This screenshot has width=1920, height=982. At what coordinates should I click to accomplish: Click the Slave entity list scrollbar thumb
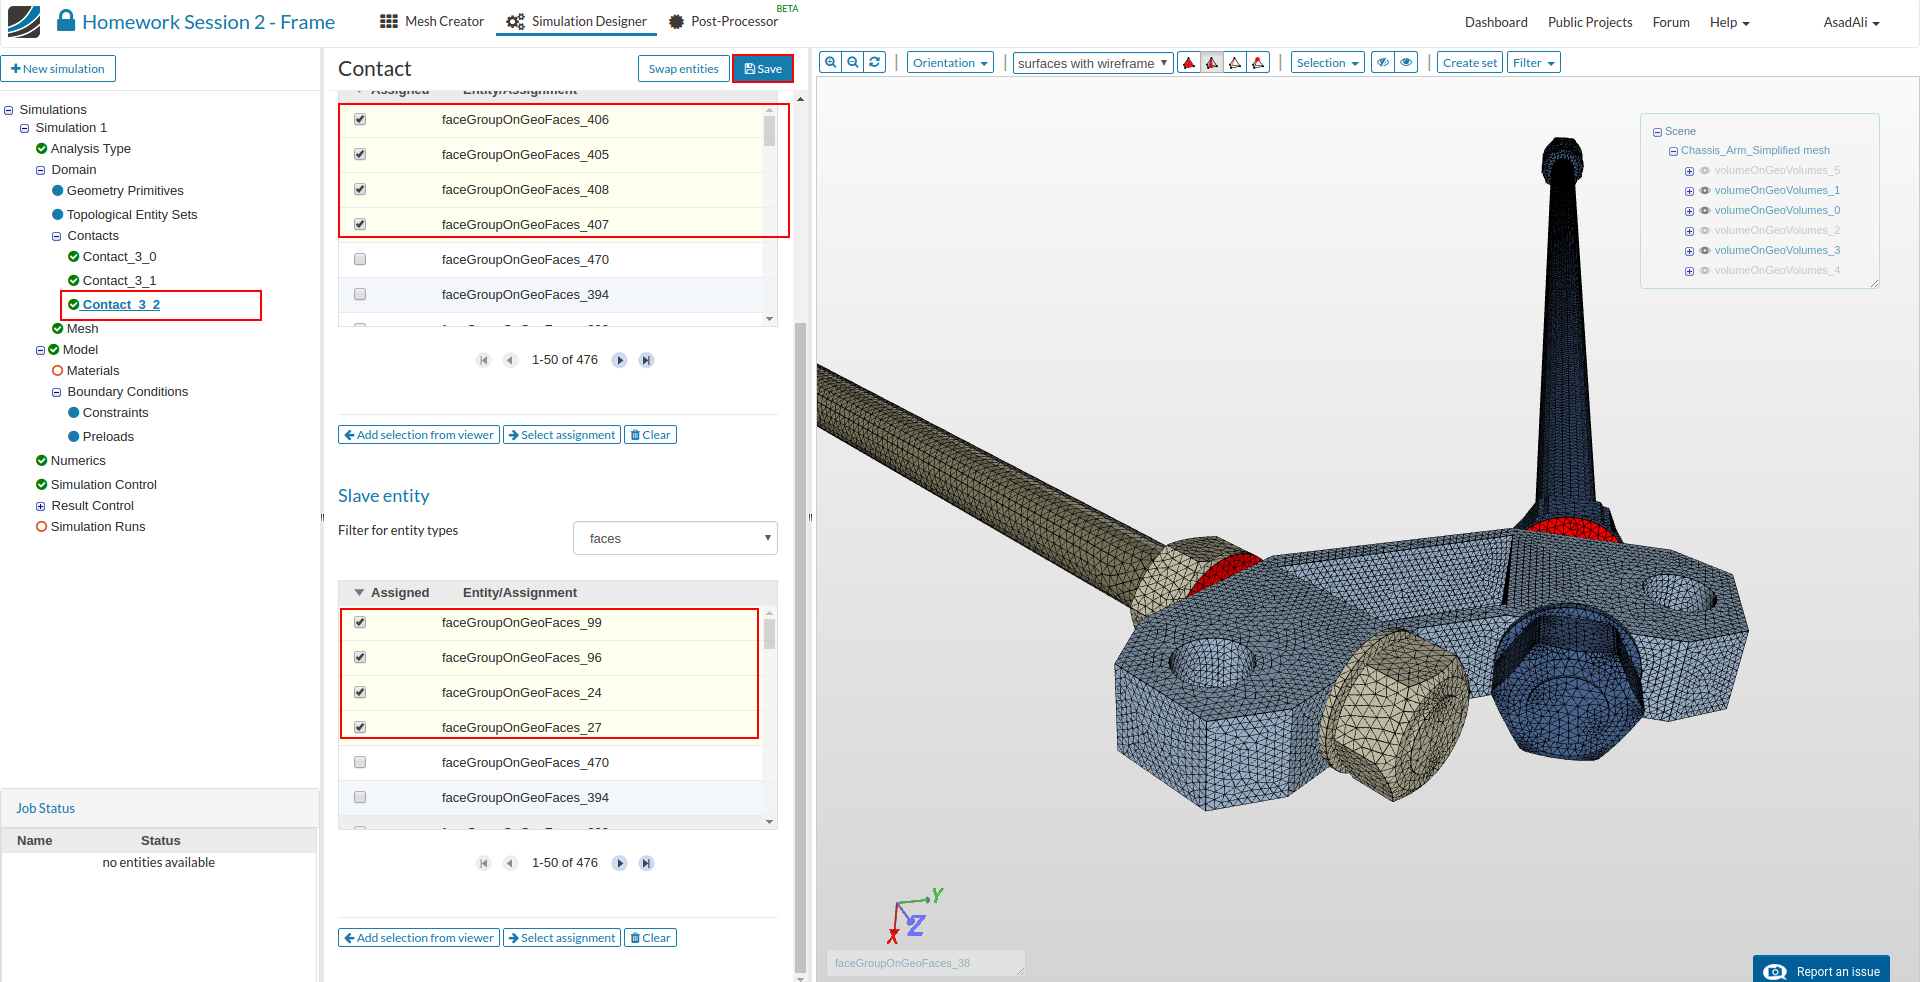click(x=769, y=634)
